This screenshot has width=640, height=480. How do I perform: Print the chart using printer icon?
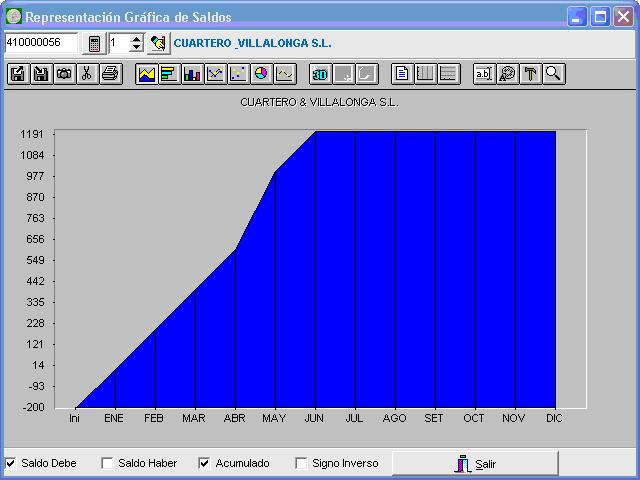click(110, 74)
